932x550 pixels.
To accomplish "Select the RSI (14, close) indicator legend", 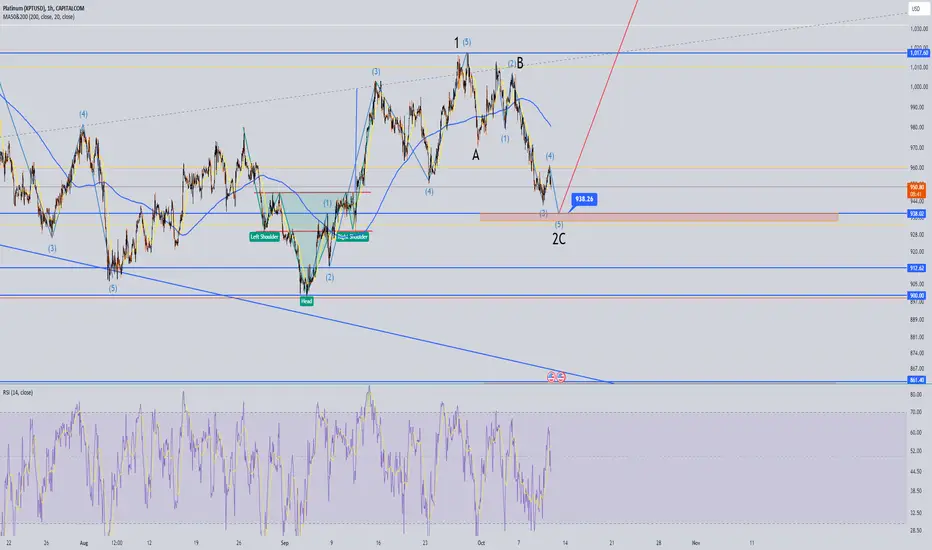I will click(18, 392).
